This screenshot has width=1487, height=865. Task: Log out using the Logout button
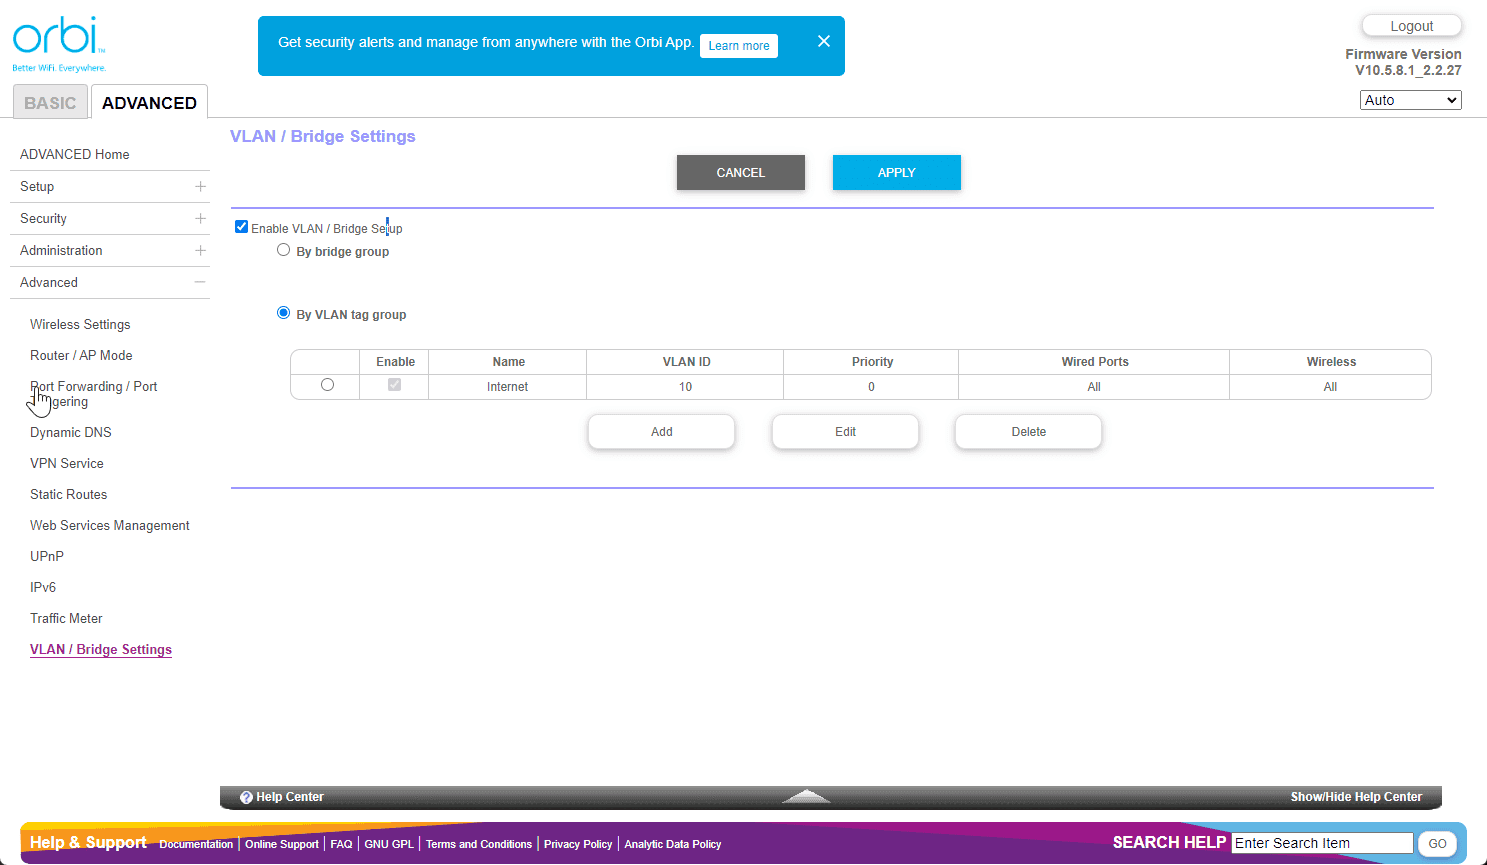[x=1411, y=26]
